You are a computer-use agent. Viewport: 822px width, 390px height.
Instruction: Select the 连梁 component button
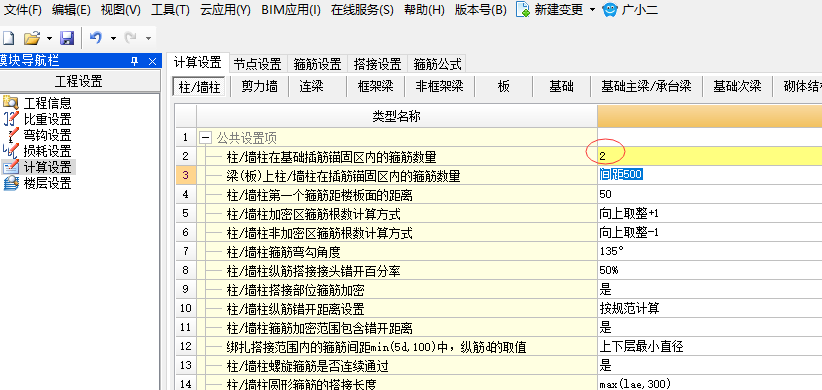pos(311,86)
